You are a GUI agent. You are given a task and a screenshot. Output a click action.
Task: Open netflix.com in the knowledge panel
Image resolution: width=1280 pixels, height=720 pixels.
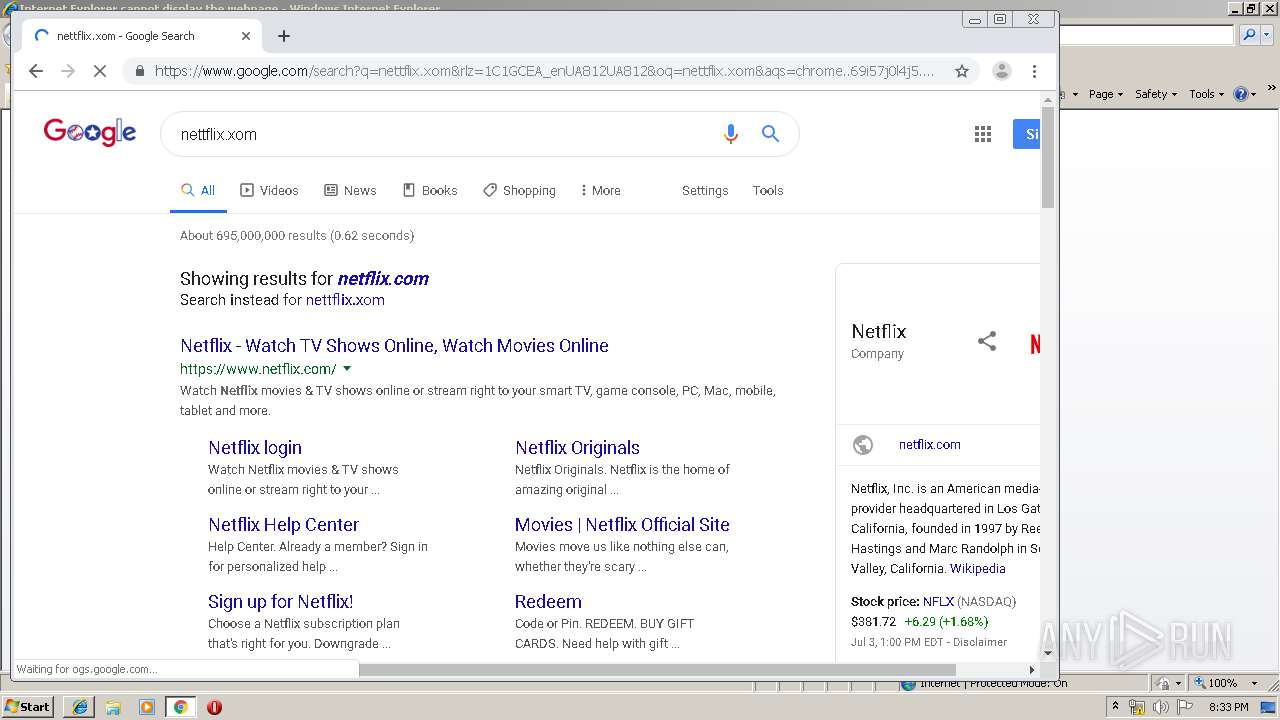(x=929, y=445)
